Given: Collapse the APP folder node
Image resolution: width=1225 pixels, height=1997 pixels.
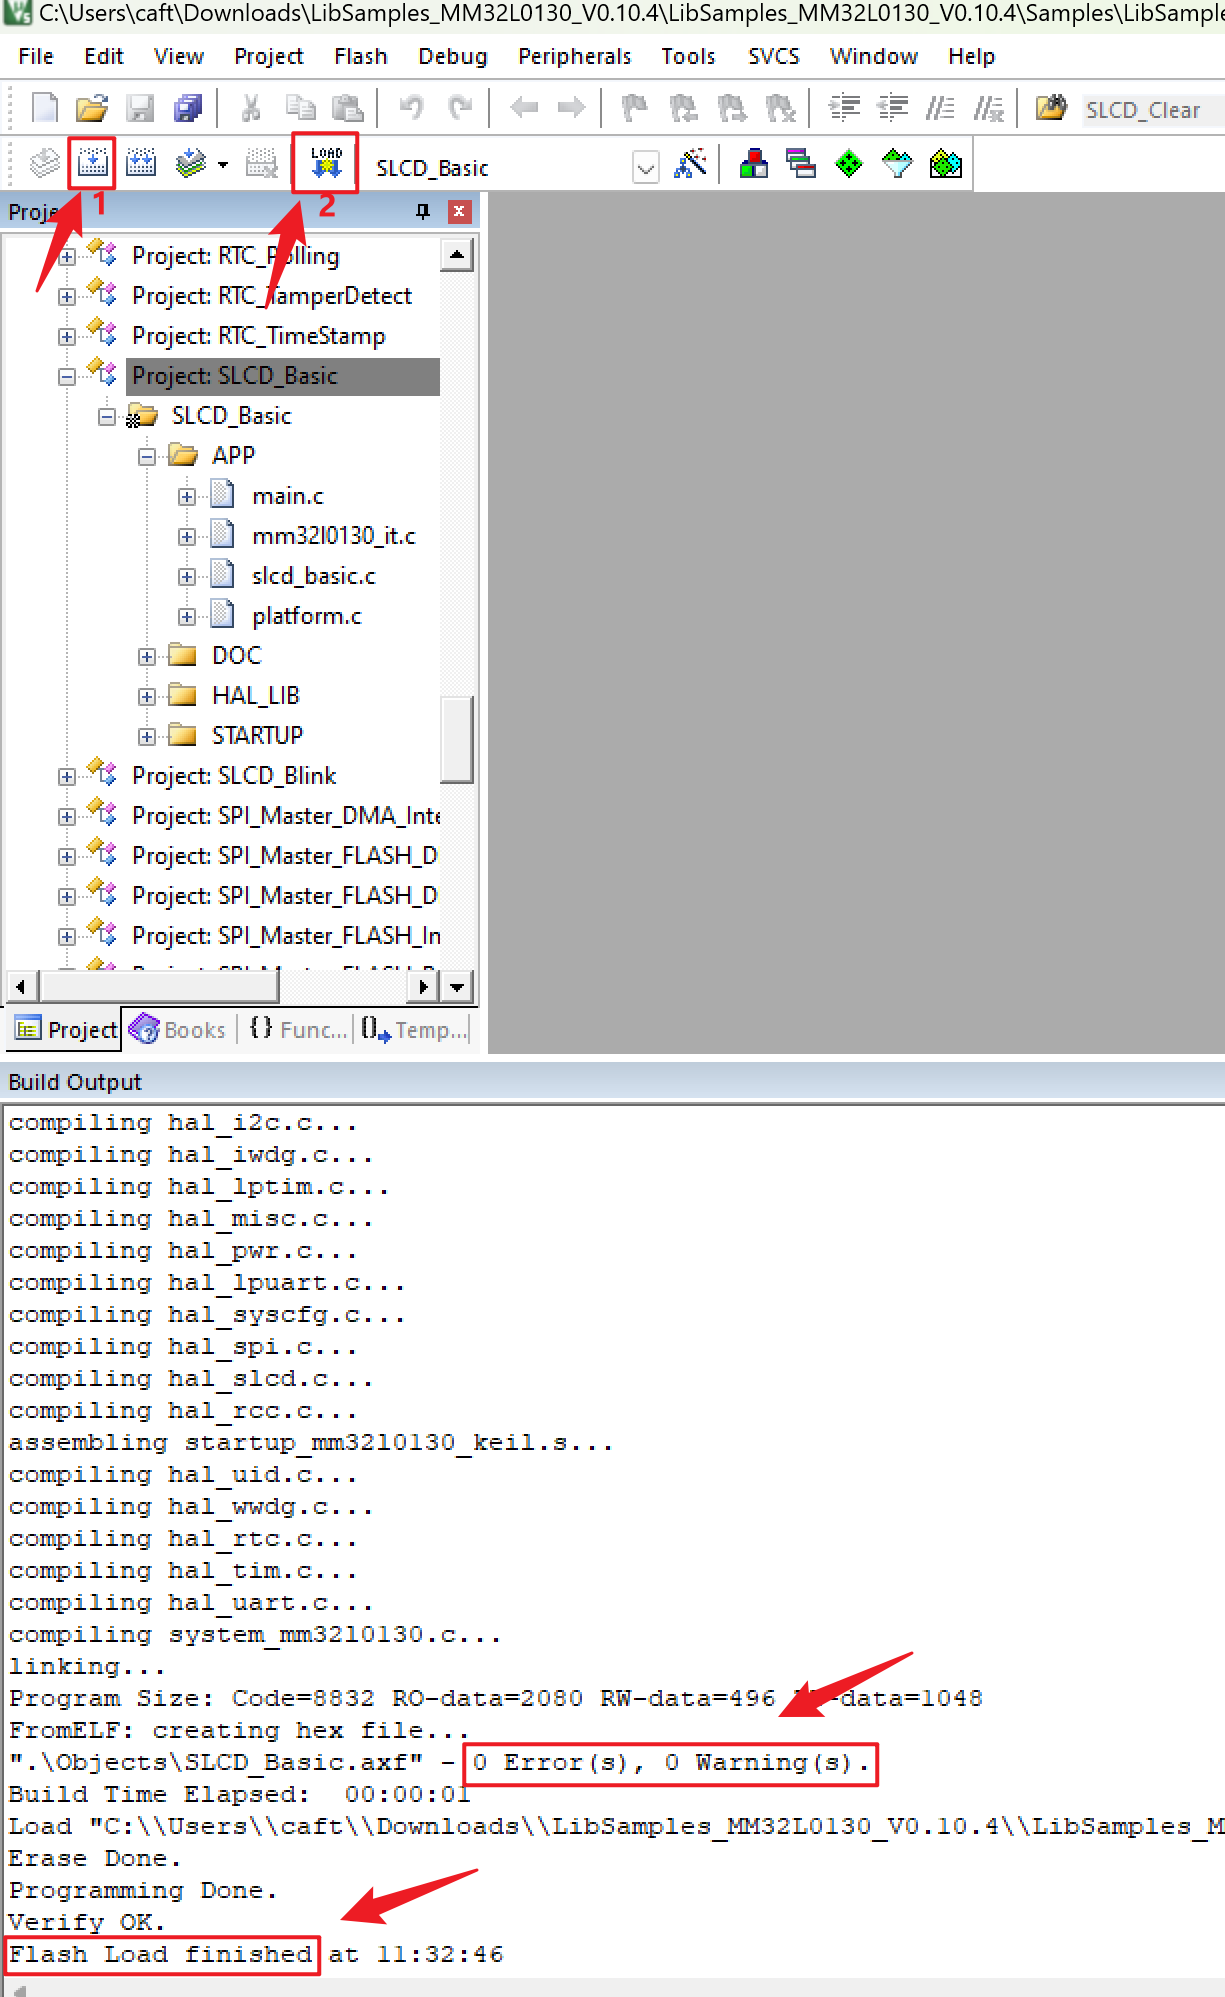Looking at the screenshot, I should (x=147, y=457).
